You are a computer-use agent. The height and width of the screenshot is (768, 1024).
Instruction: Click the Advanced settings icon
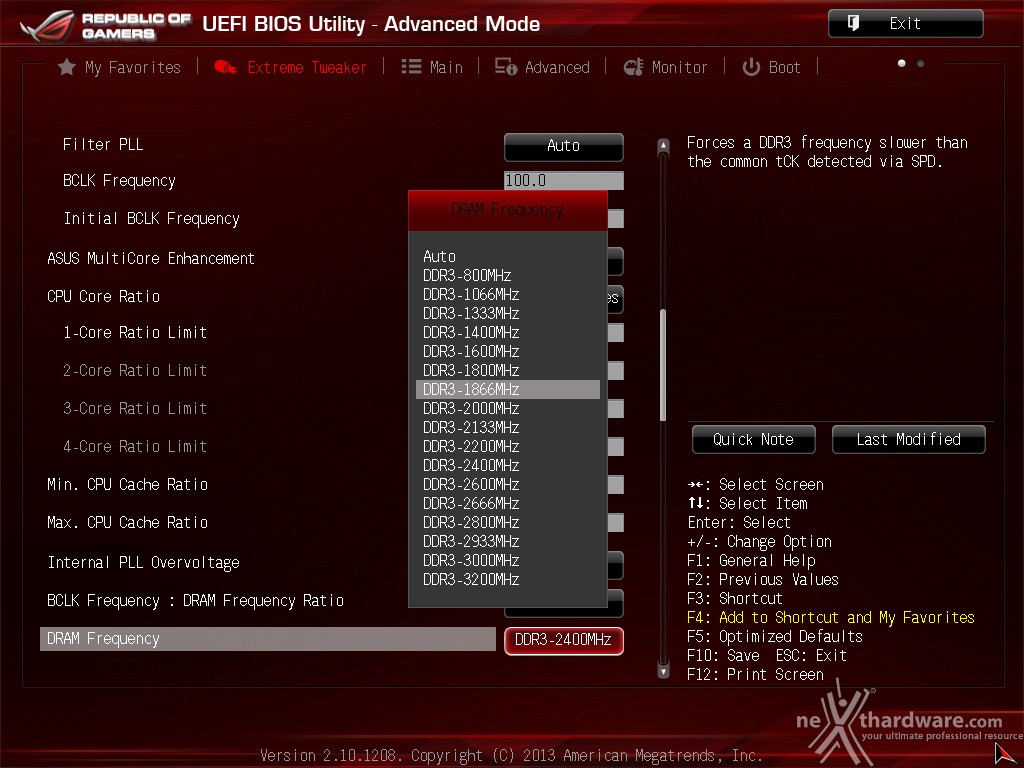505,67
